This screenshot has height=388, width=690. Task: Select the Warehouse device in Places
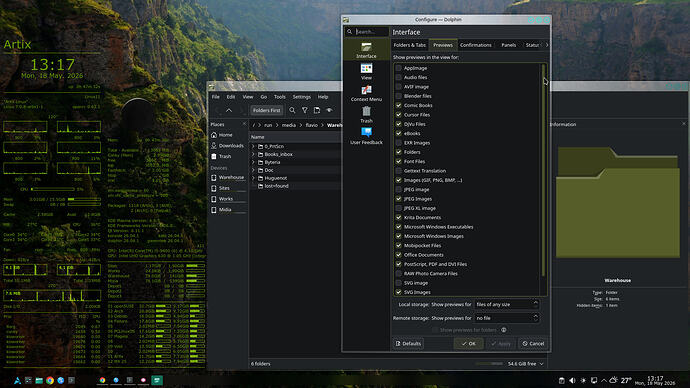click(228, 177)
